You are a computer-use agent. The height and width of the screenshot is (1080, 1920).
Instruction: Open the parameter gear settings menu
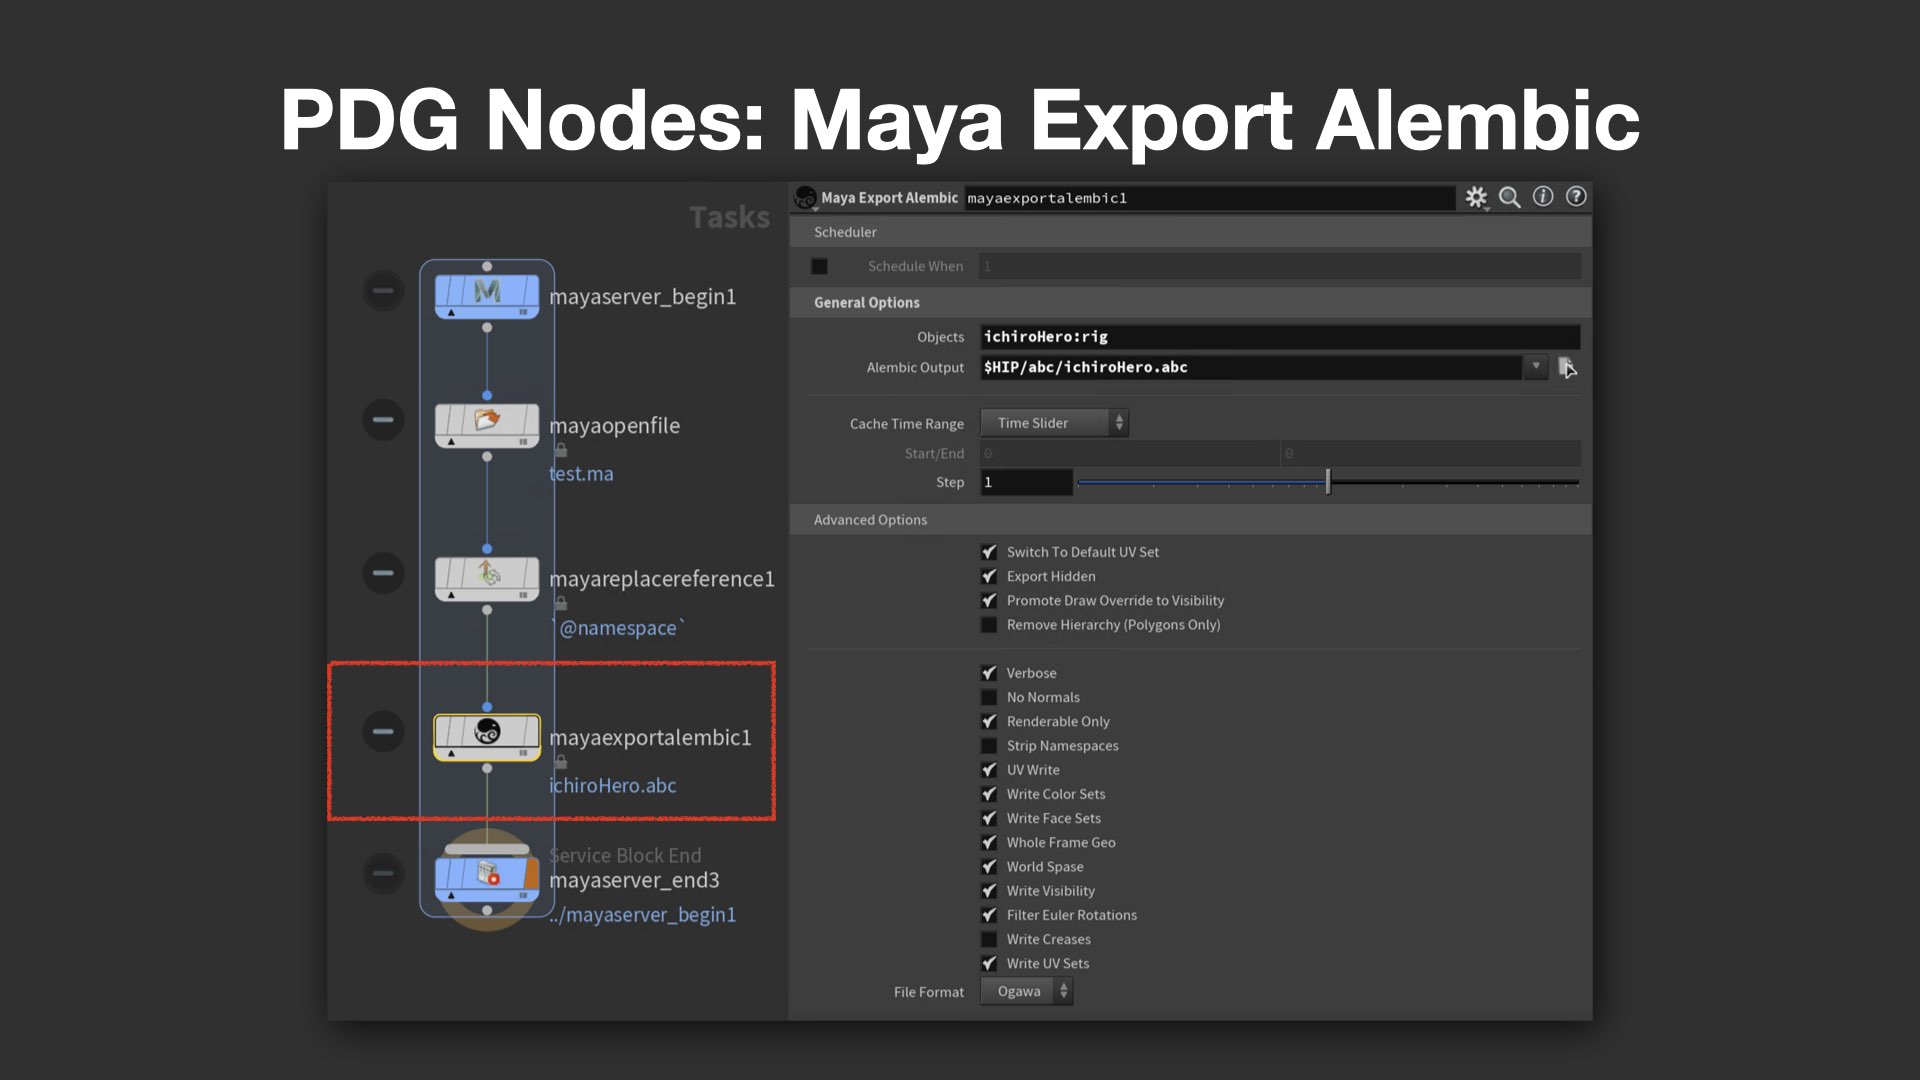point(1476,197)
